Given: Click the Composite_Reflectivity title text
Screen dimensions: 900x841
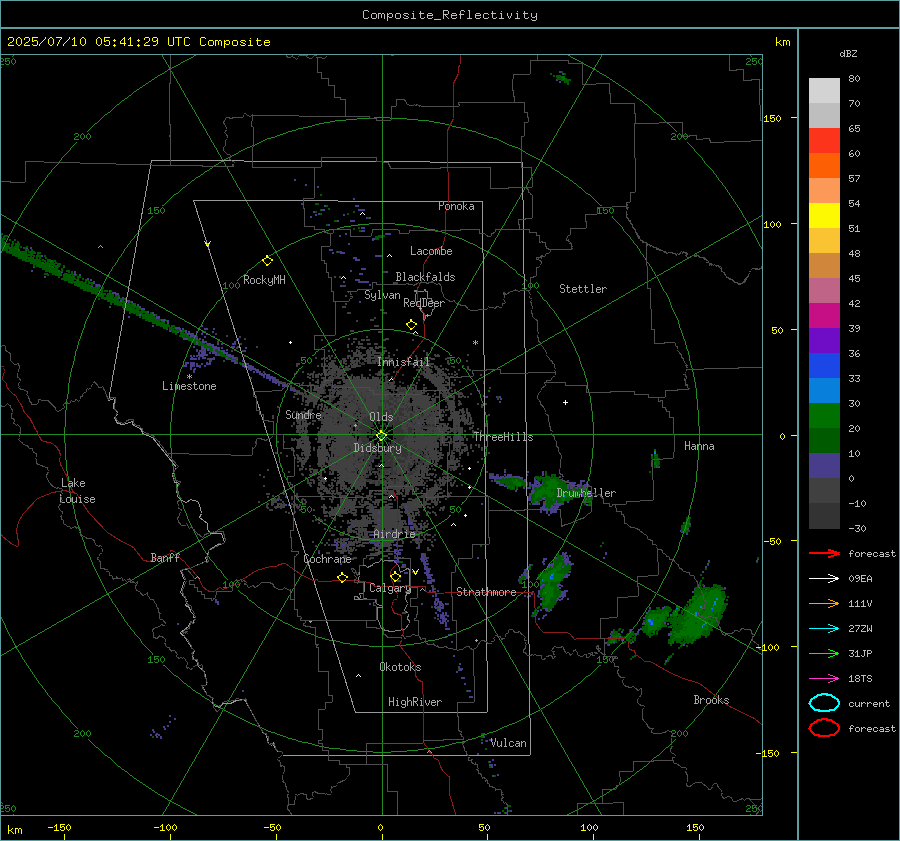Looking at the screenshot, I should click(449, 15).
